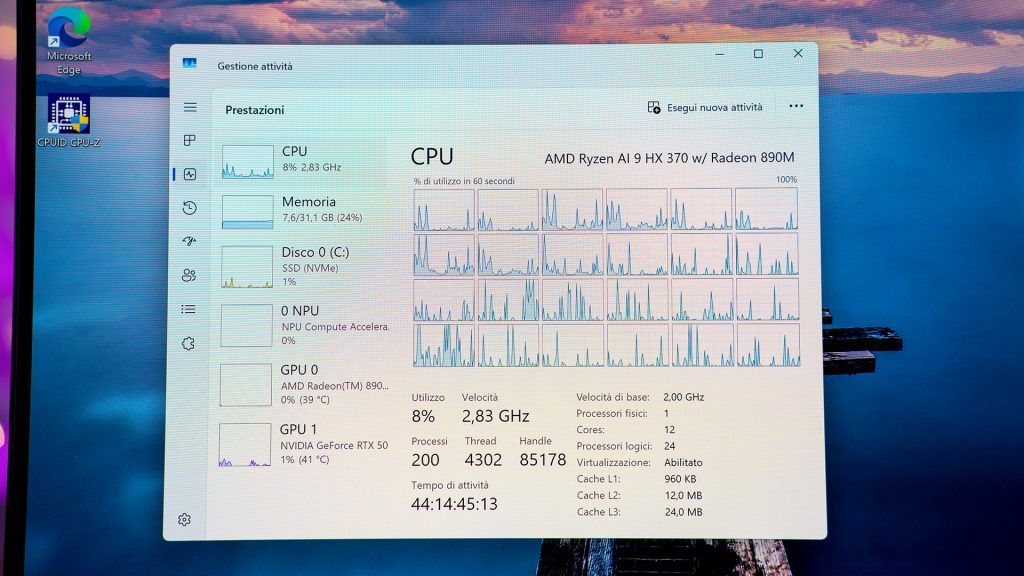Image resolution: width=1024 pixels, height=576 pixels.
Task: Click the Prestazioni page heading
Action: pos(255,110)
